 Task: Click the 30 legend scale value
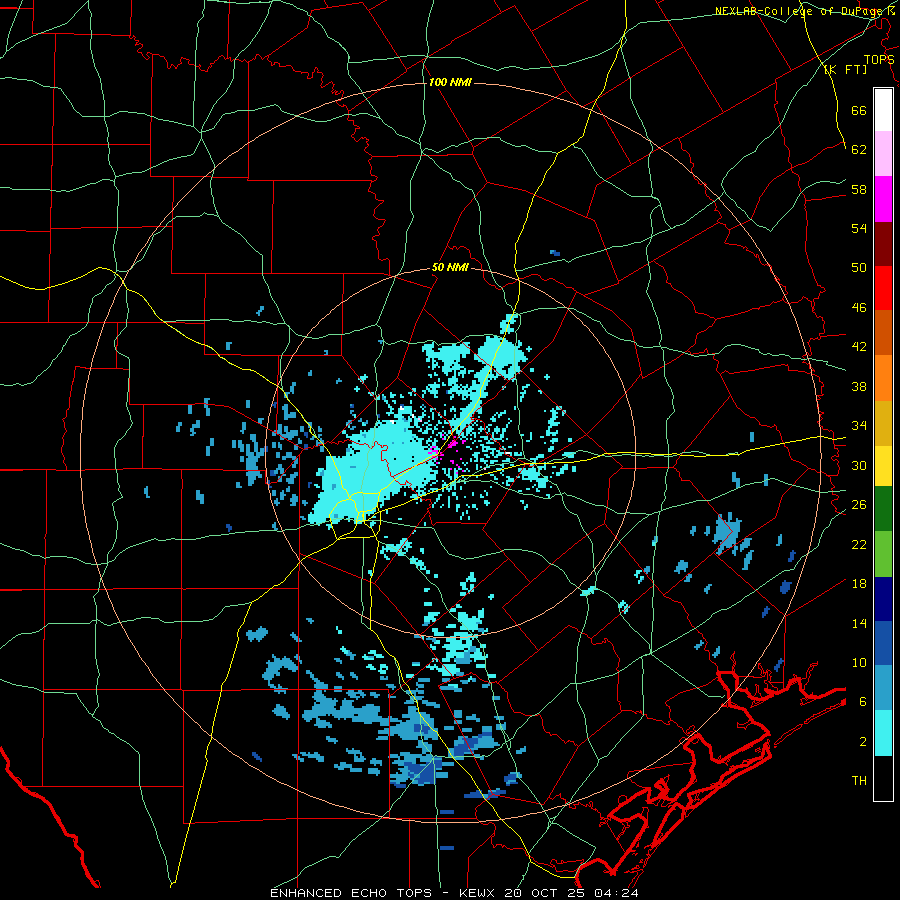point(859,465)
